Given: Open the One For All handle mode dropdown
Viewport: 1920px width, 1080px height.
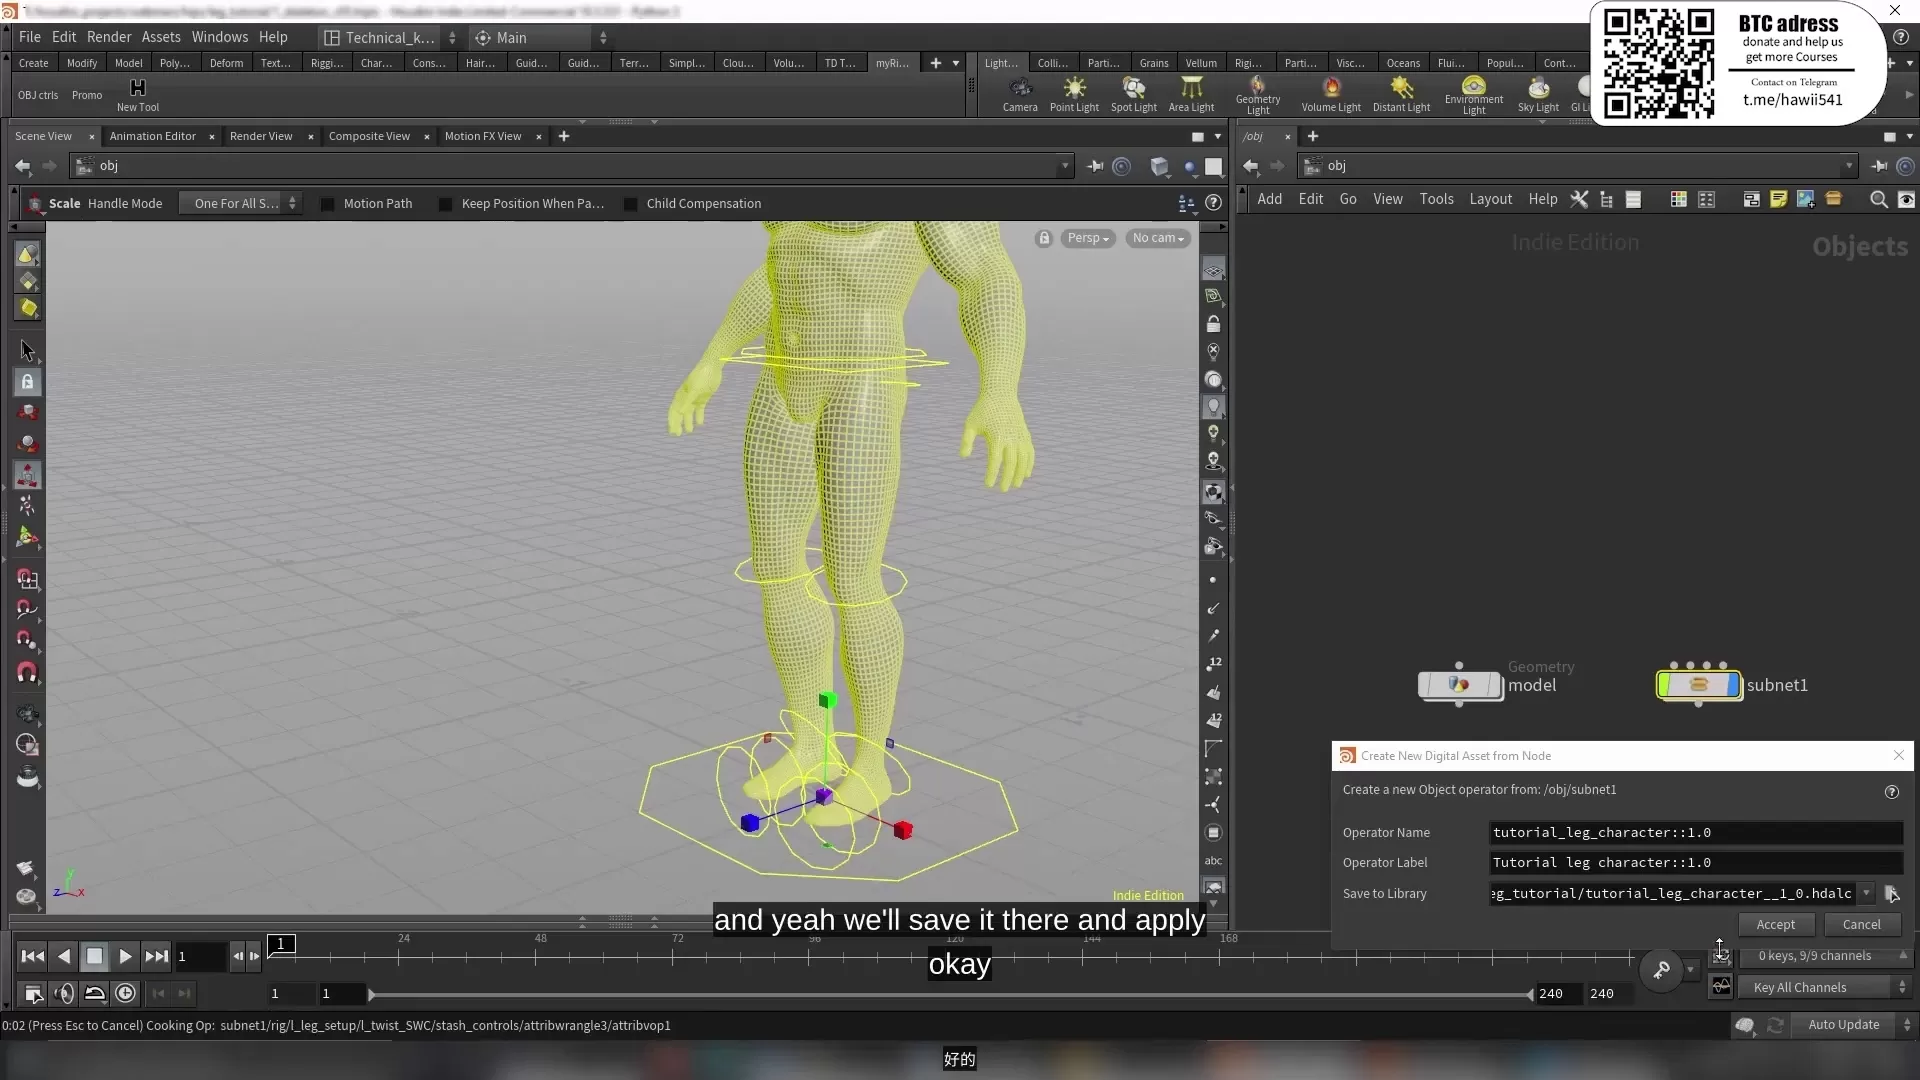Looking at the screenshot, I should point(240,203).
